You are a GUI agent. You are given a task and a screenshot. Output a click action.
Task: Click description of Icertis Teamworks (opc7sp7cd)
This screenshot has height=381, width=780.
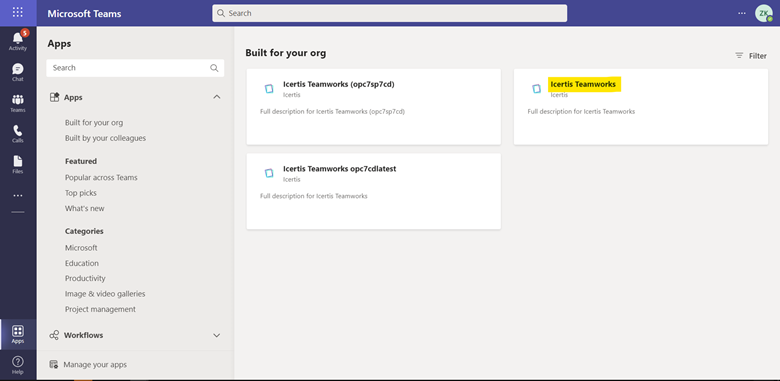[332, 111]
